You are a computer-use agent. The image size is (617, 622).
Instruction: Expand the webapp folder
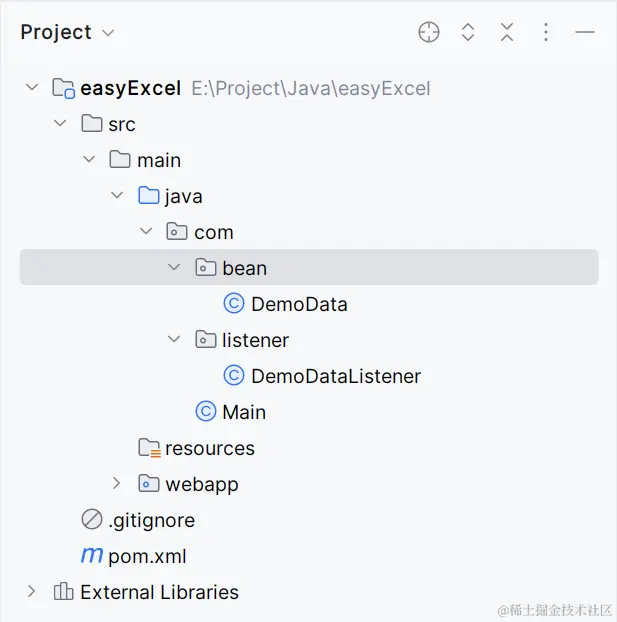tap(116, 483)
